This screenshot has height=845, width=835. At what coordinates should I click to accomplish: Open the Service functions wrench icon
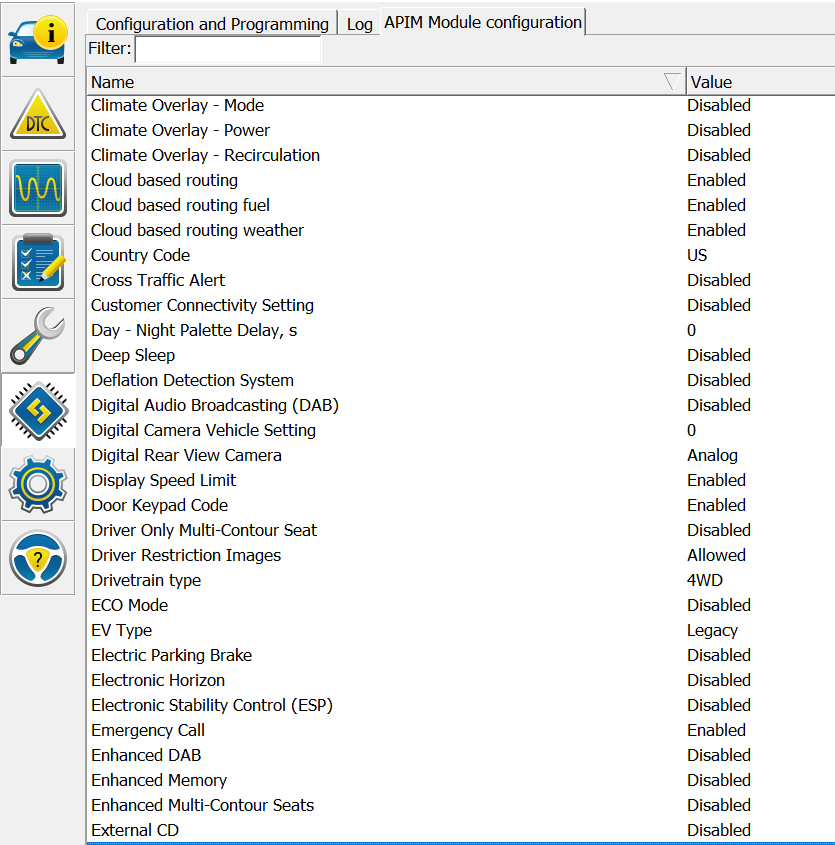pos(37,336)
